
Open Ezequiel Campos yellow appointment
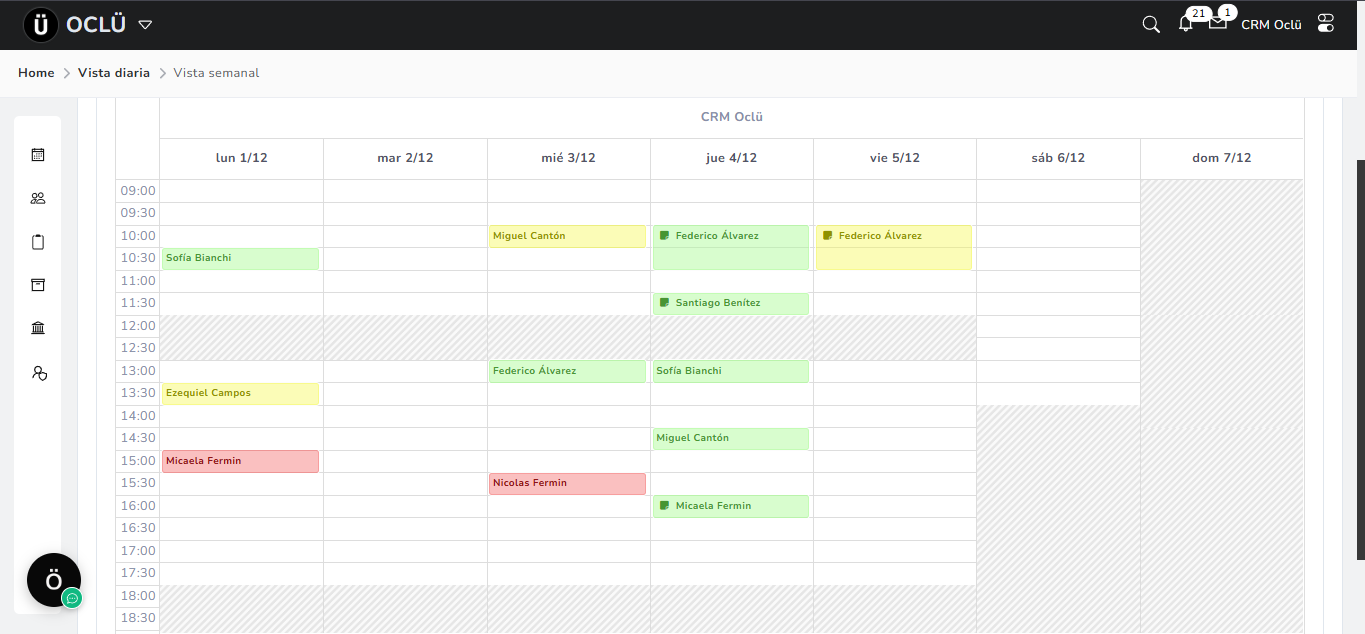click(x=240, y=394)
